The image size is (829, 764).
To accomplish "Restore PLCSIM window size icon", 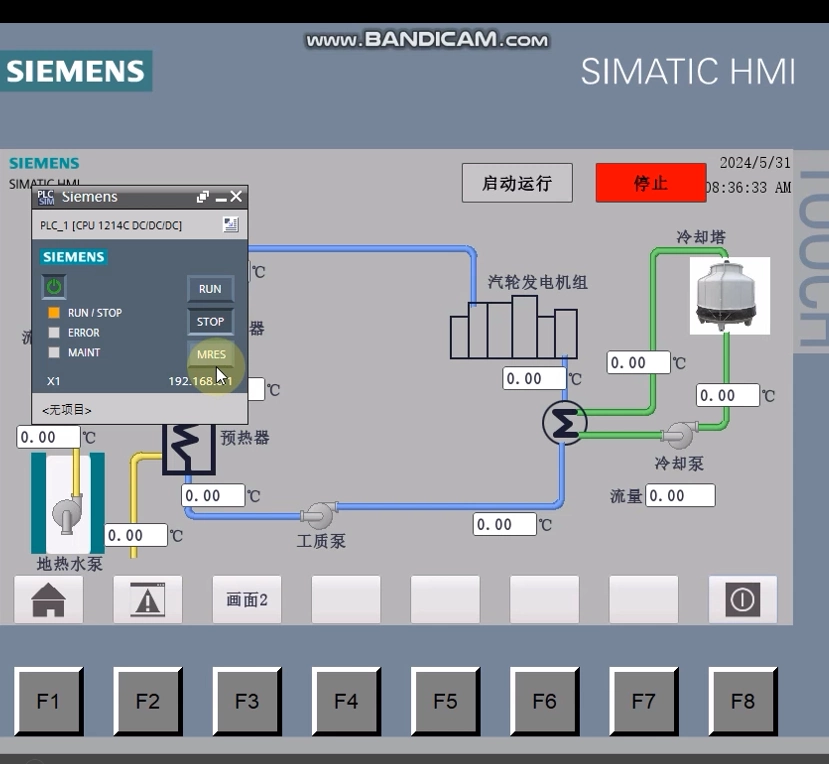I will (202, 197).
